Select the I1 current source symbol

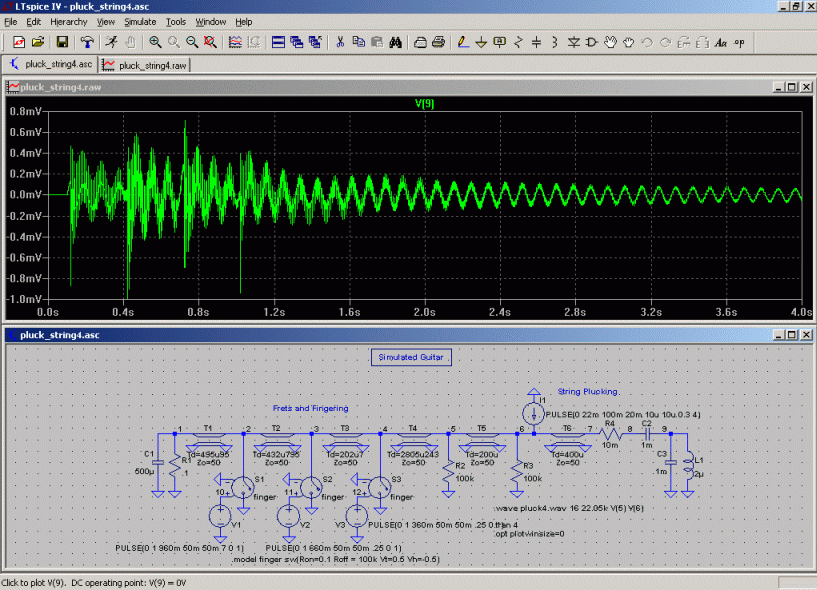[532, 413]
